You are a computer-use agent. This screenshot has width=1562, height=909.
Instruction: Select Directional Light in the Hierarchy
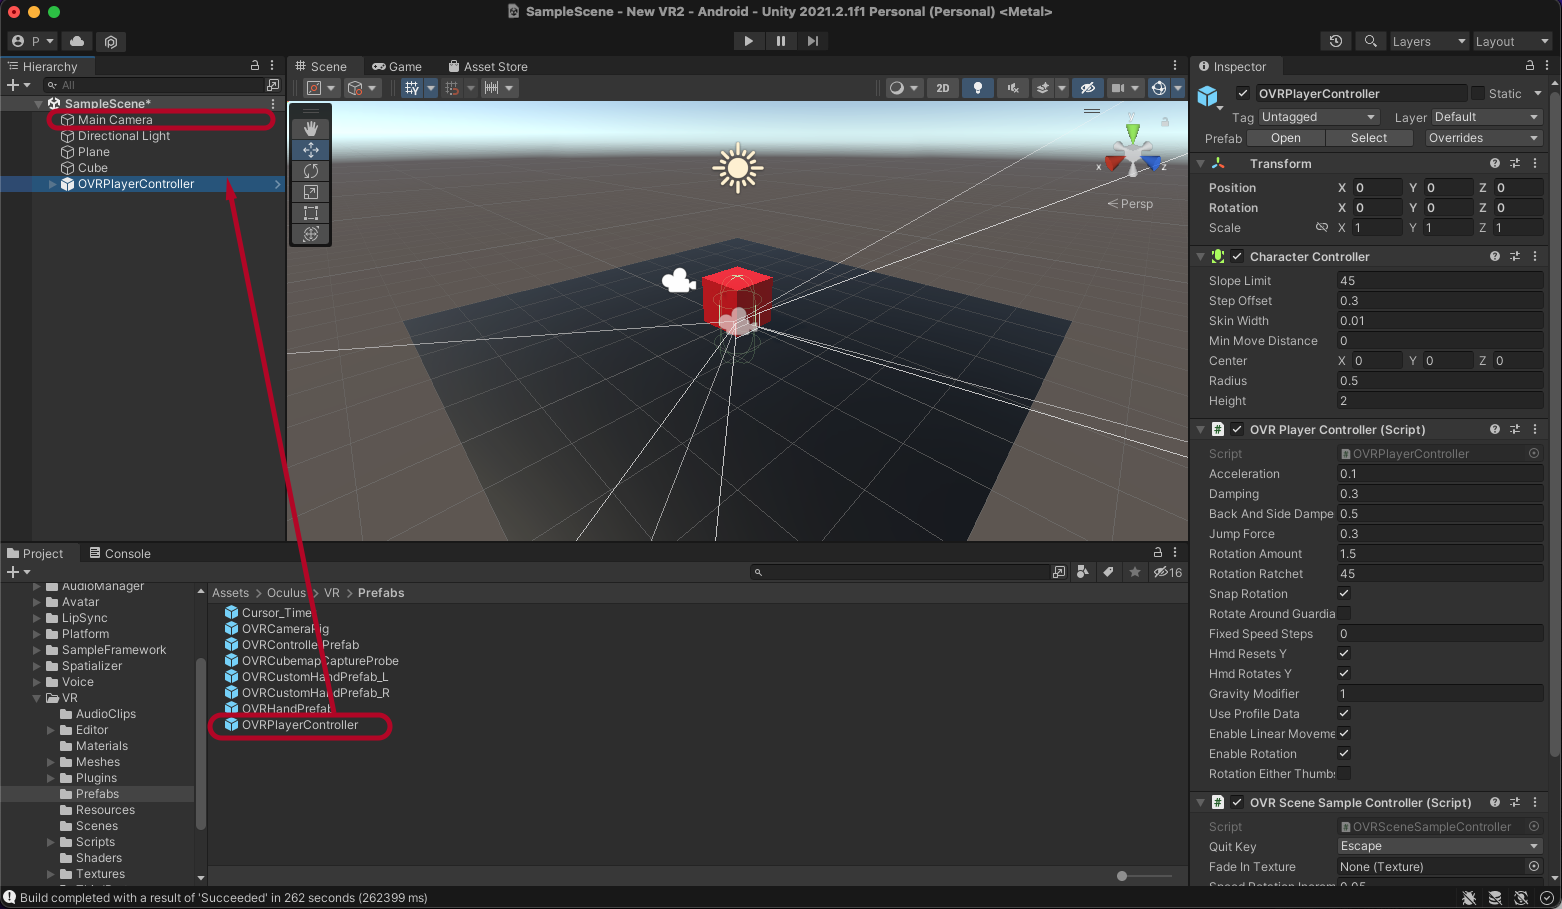click(123, 136)
